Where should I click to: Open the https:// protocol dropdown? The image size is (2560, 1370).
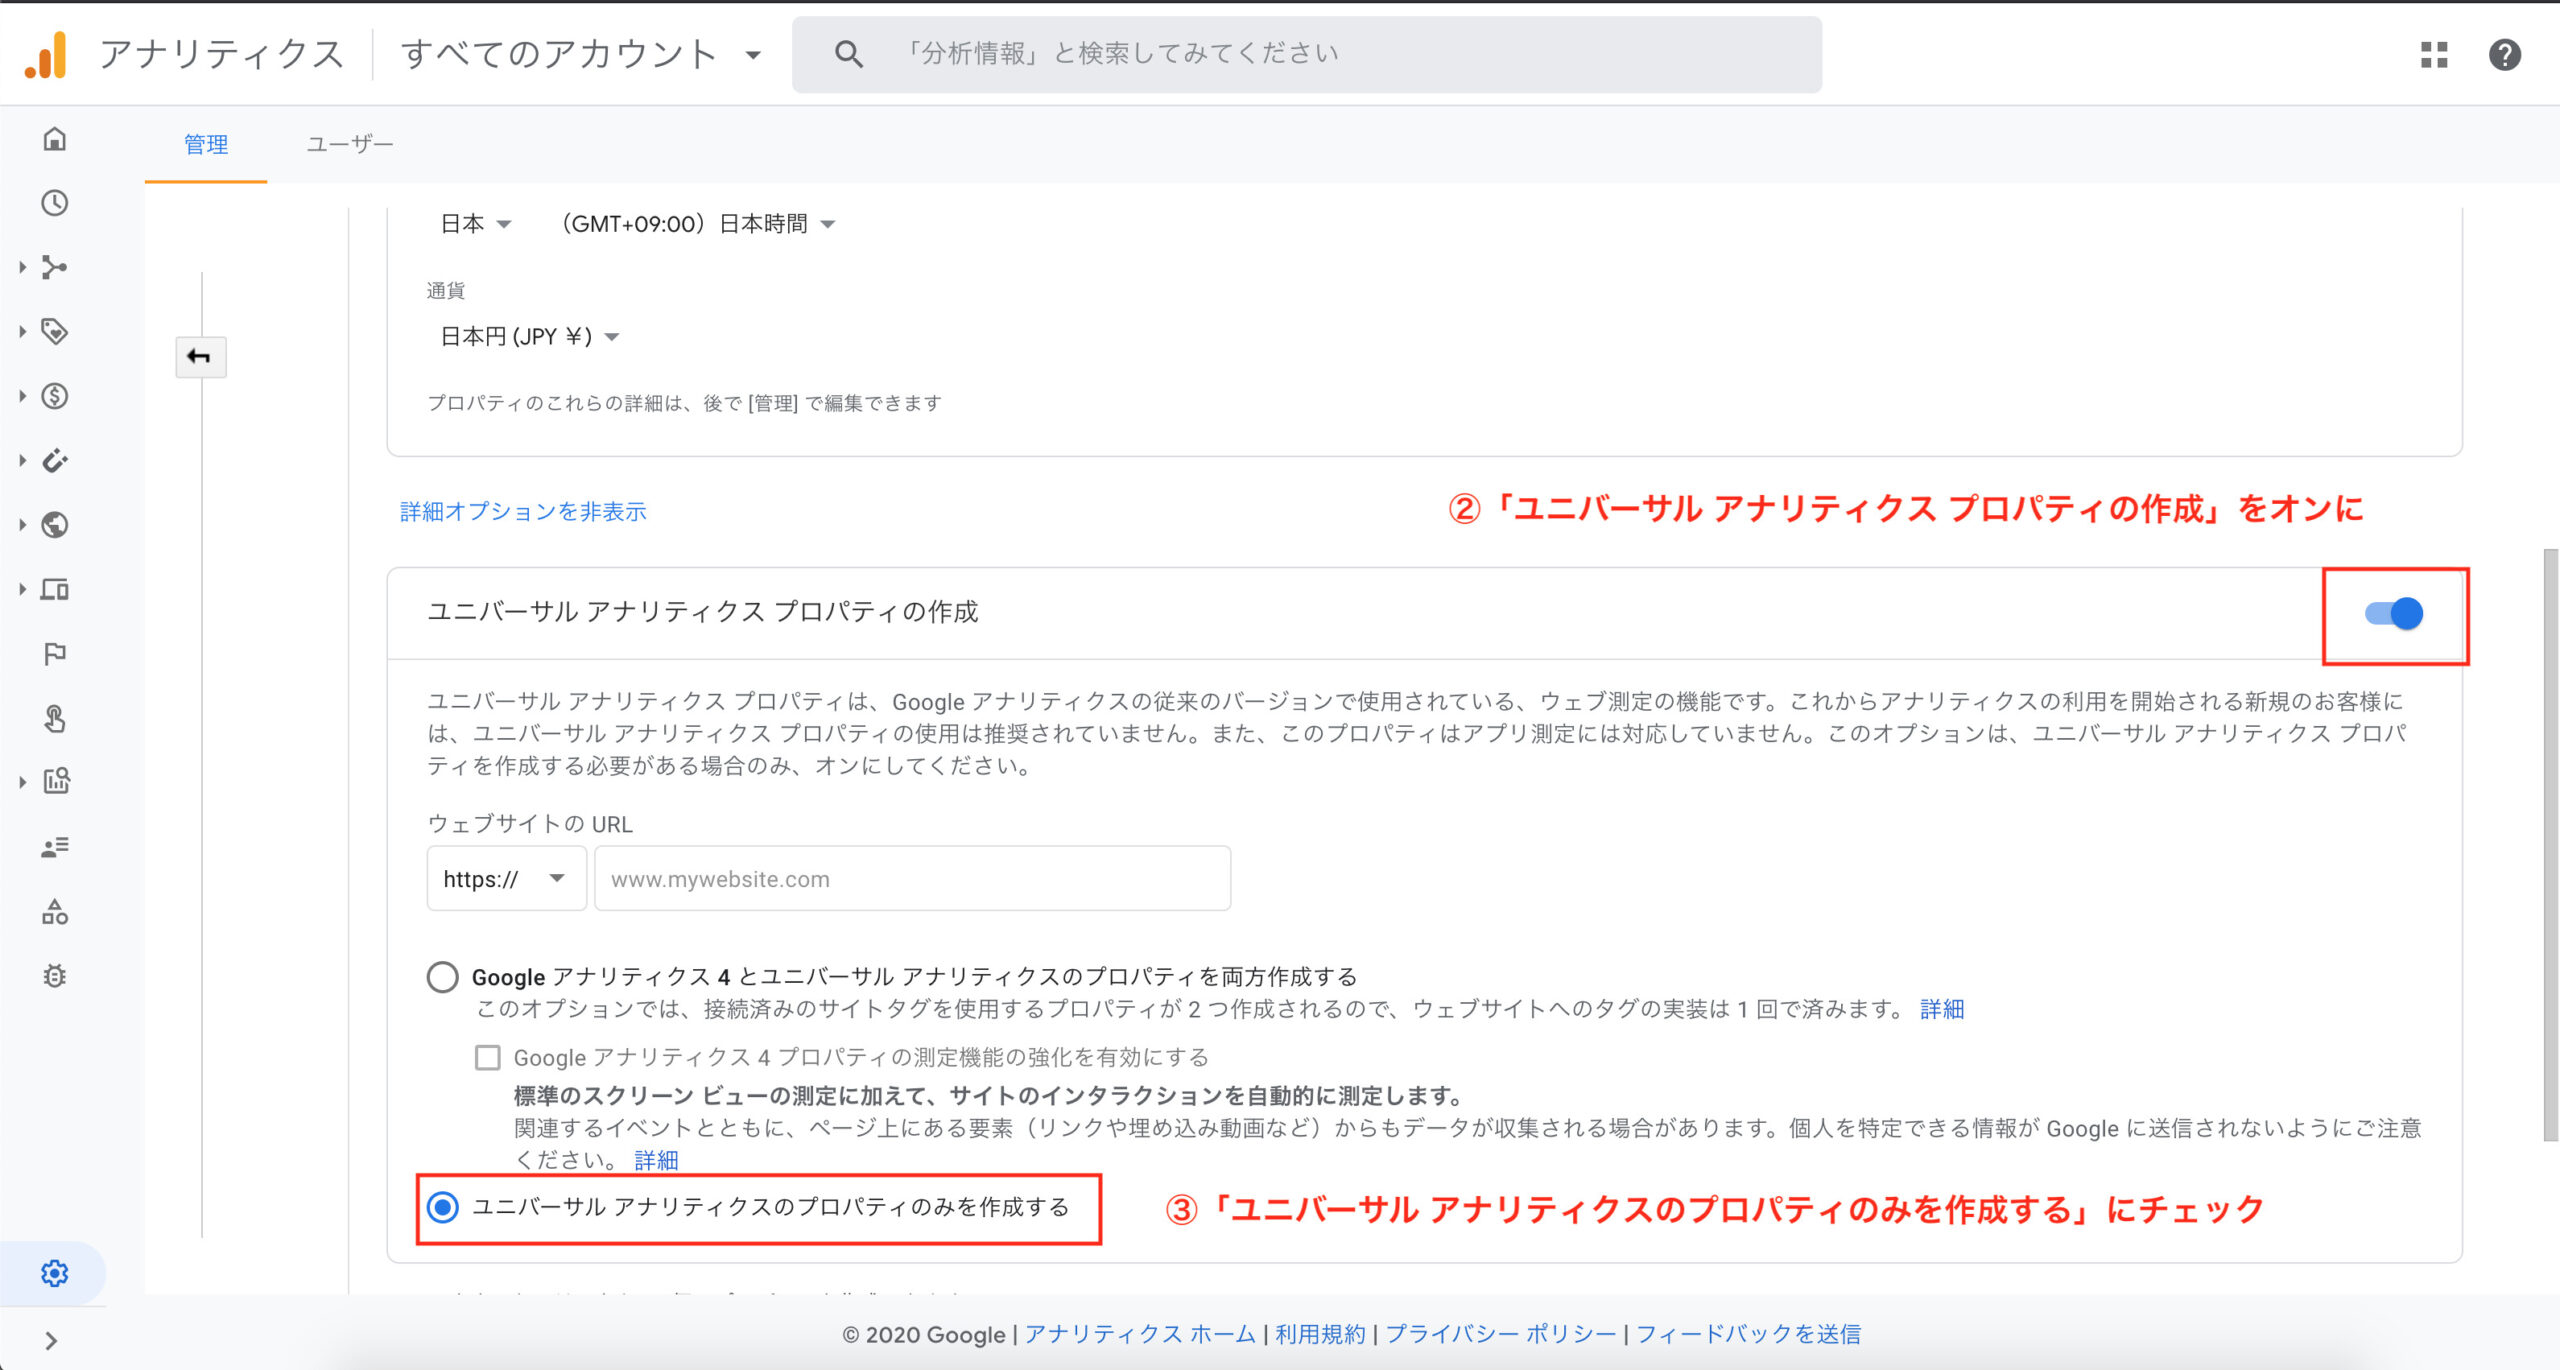(505, 878)
